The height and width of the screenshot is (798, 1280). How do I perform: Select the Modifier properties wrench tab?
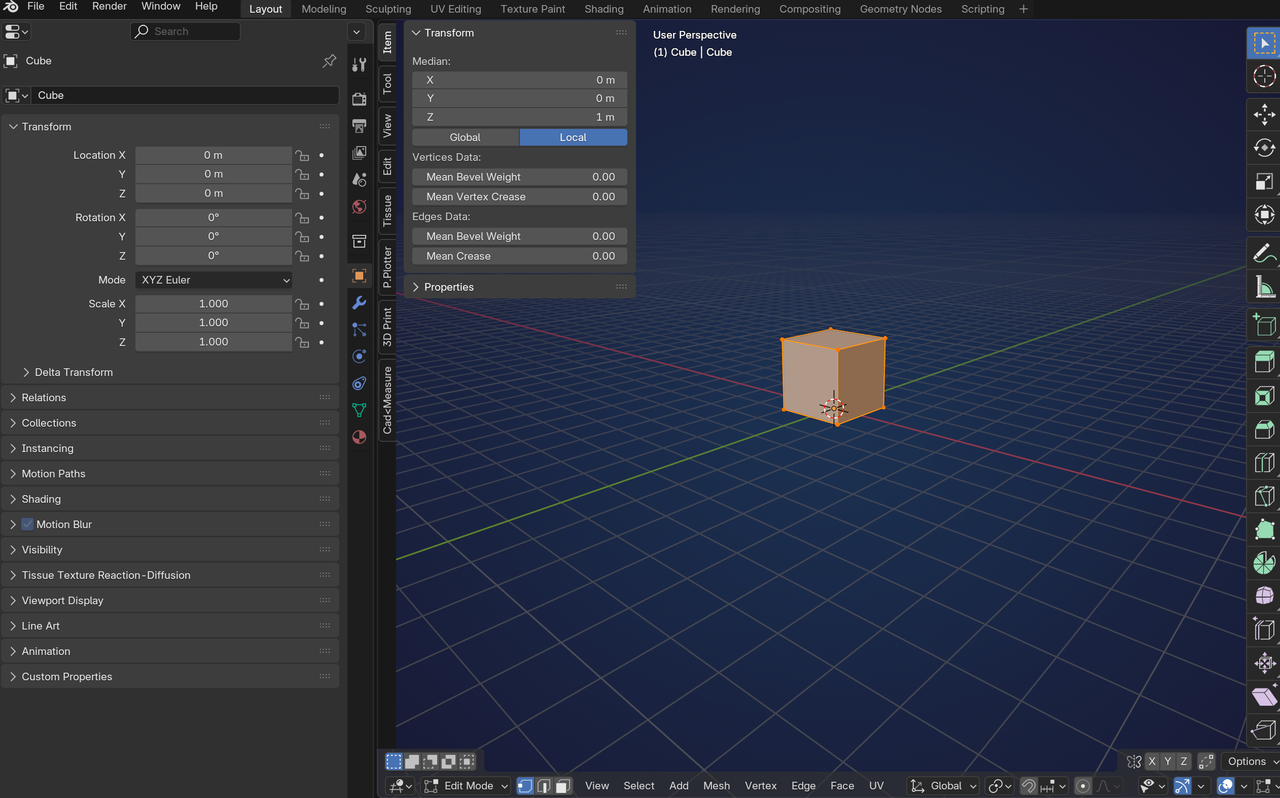(359, 302)
